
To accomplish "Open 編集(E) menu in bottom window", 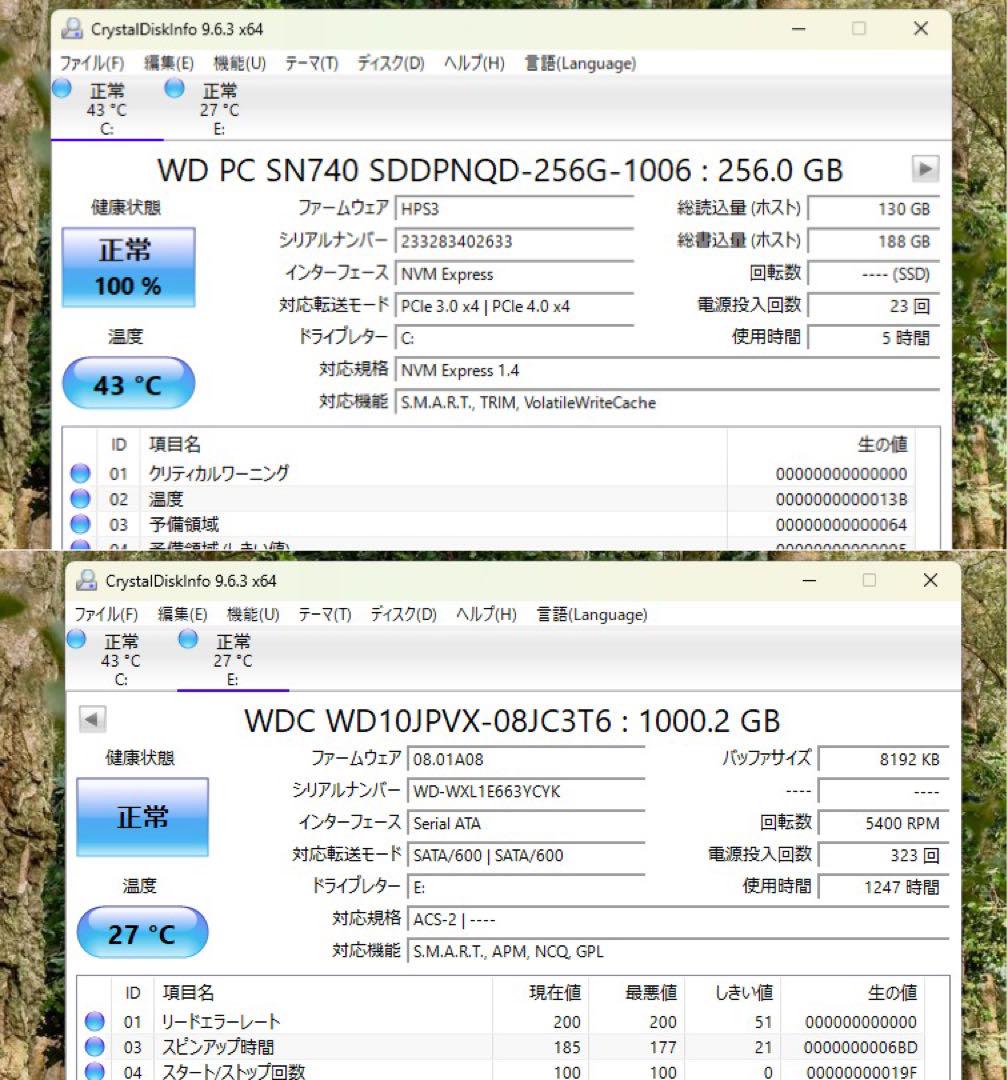I will tap(182, 614).
